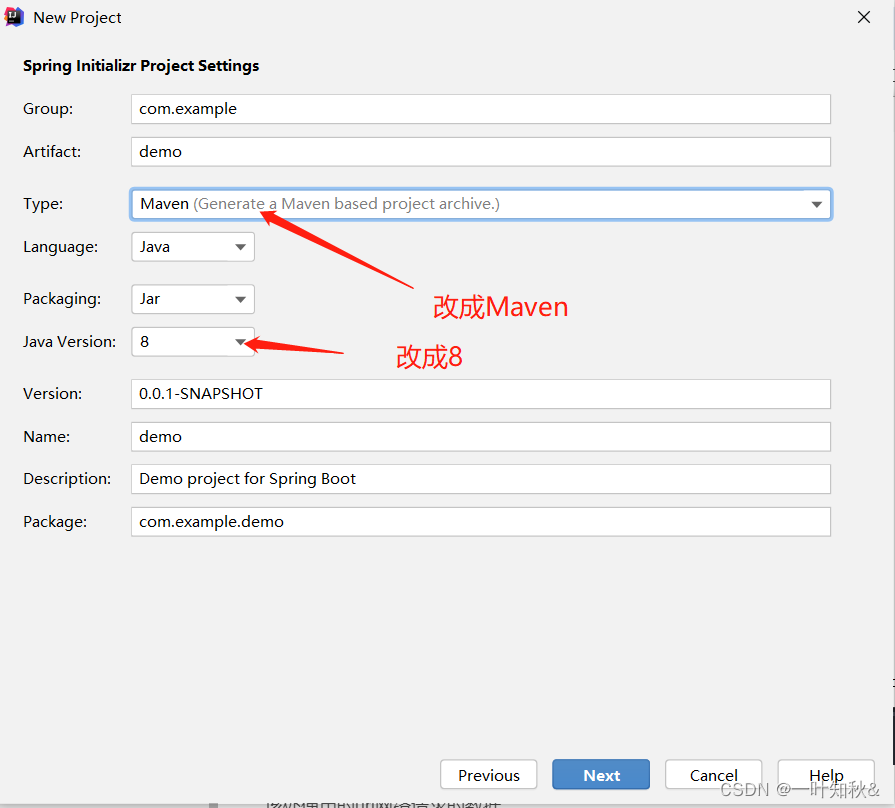Click the Package label

coord(55,522)
